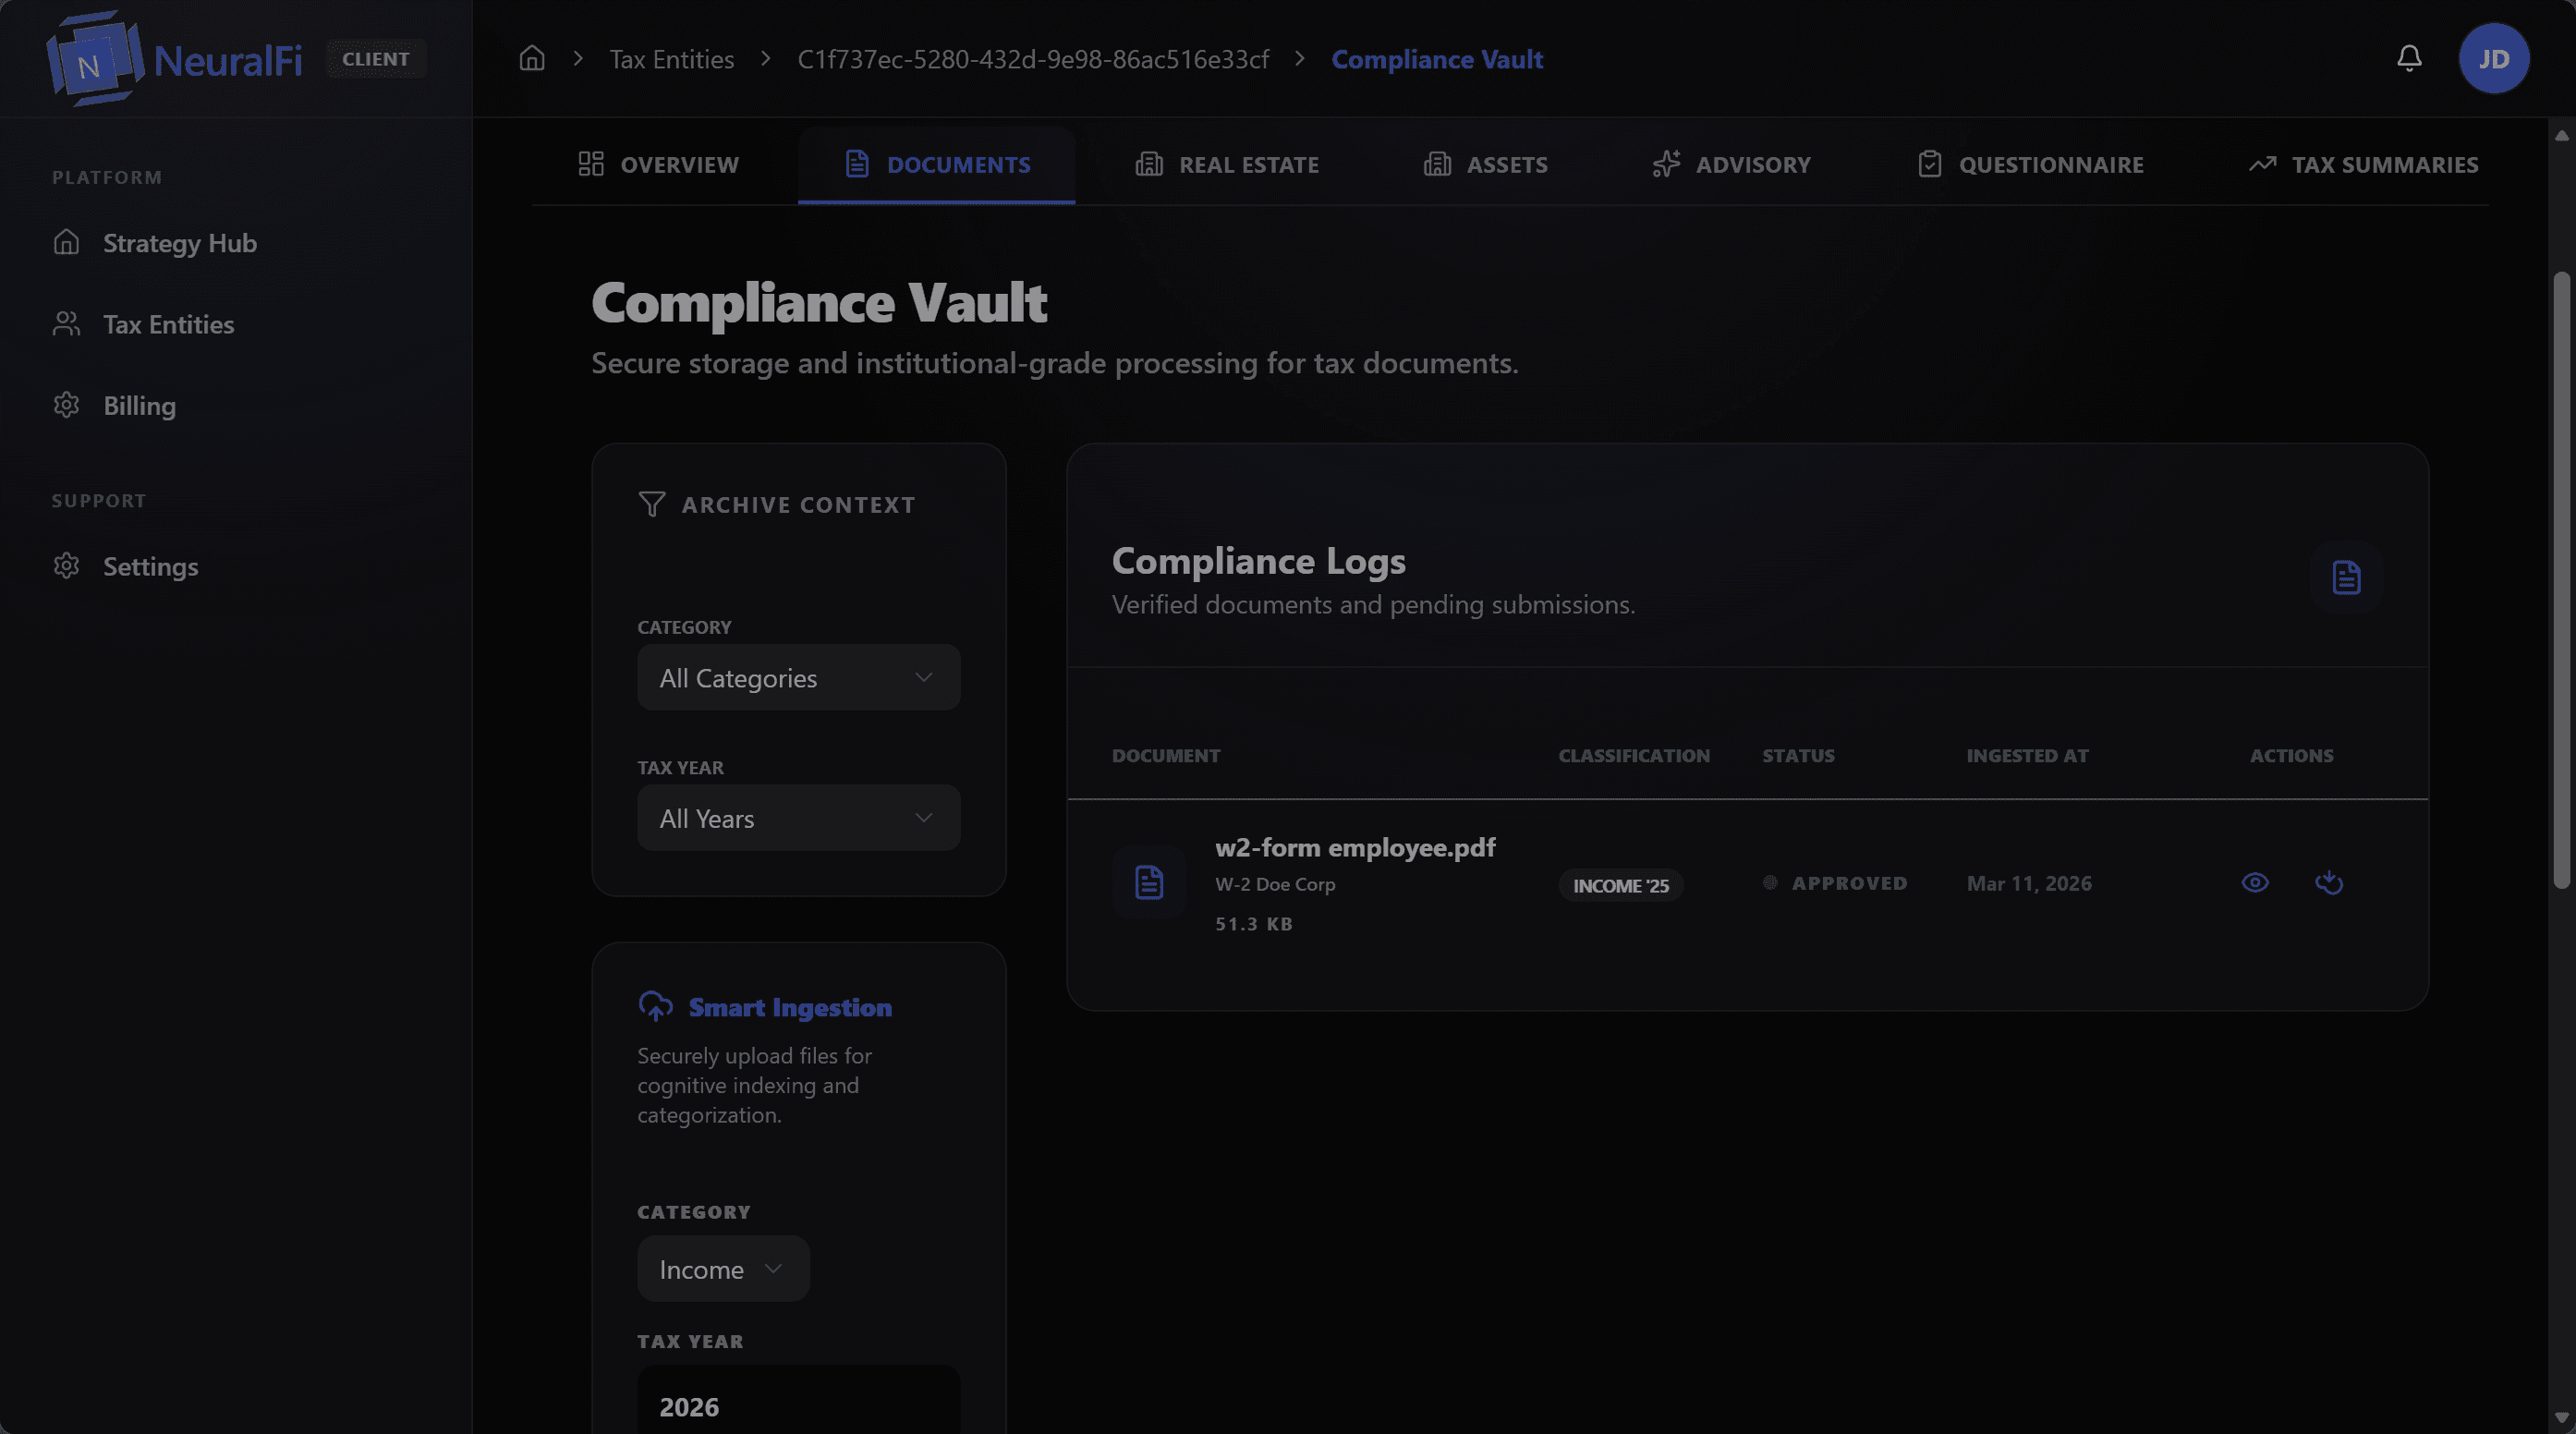This screenshot has height=1434, width=2576.
Task: Click the Mar 11, 2026 ingested date
Action: 2029,883
